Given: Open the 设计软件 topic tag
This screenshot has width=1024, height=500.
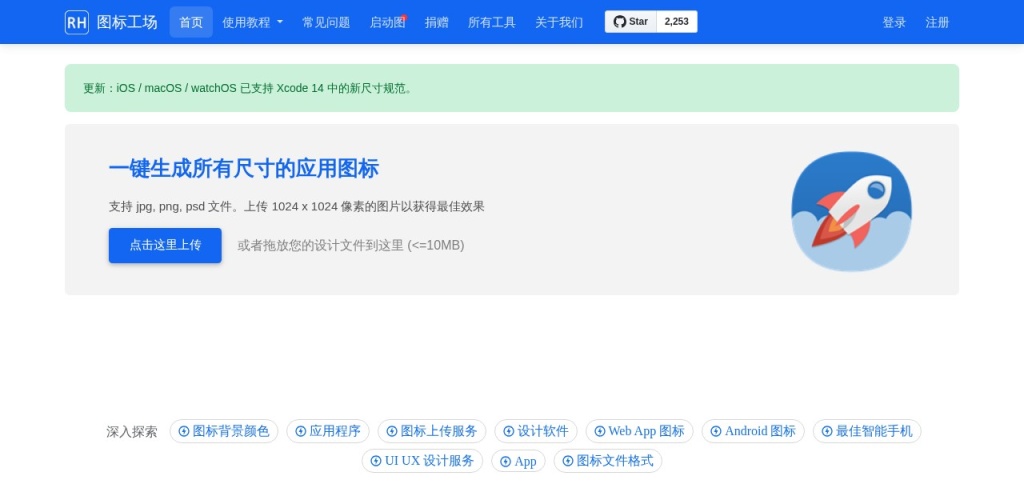Looking at the screenshot, I should click(x=536, y=431).
